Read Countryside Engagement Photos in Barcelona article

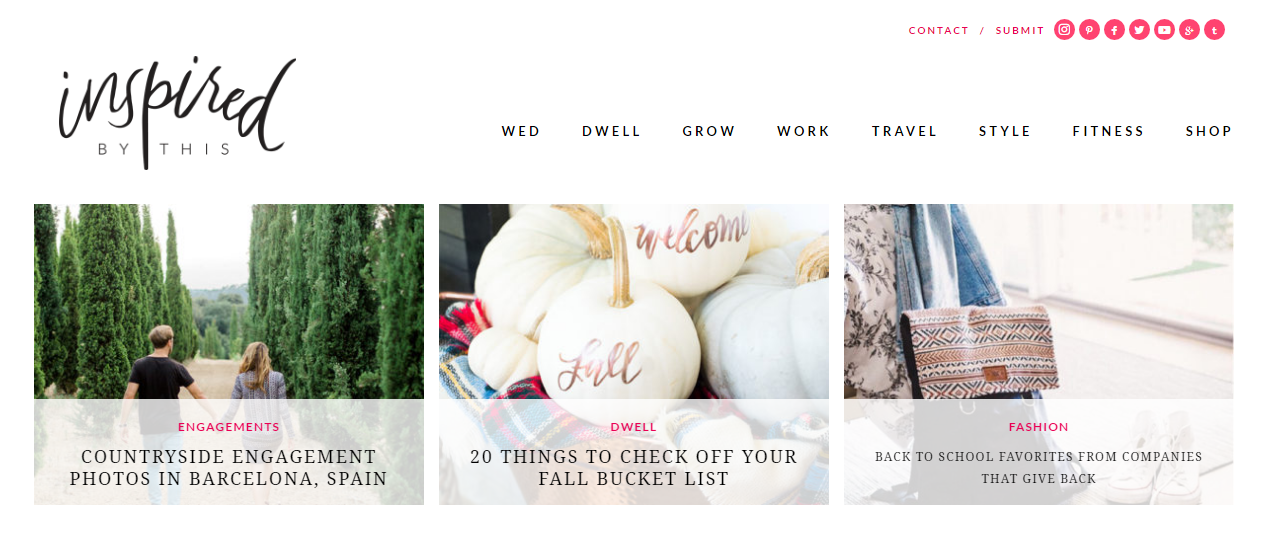(x=229, y=468)
